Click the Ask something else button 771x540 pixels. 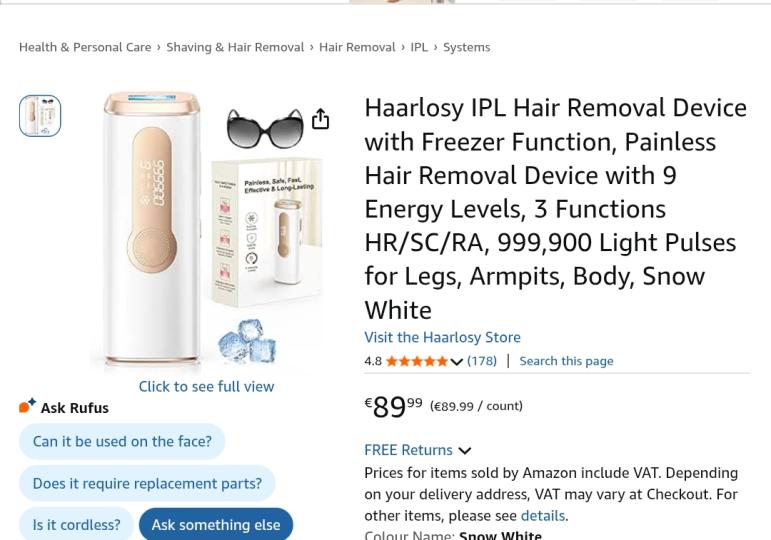216,524
